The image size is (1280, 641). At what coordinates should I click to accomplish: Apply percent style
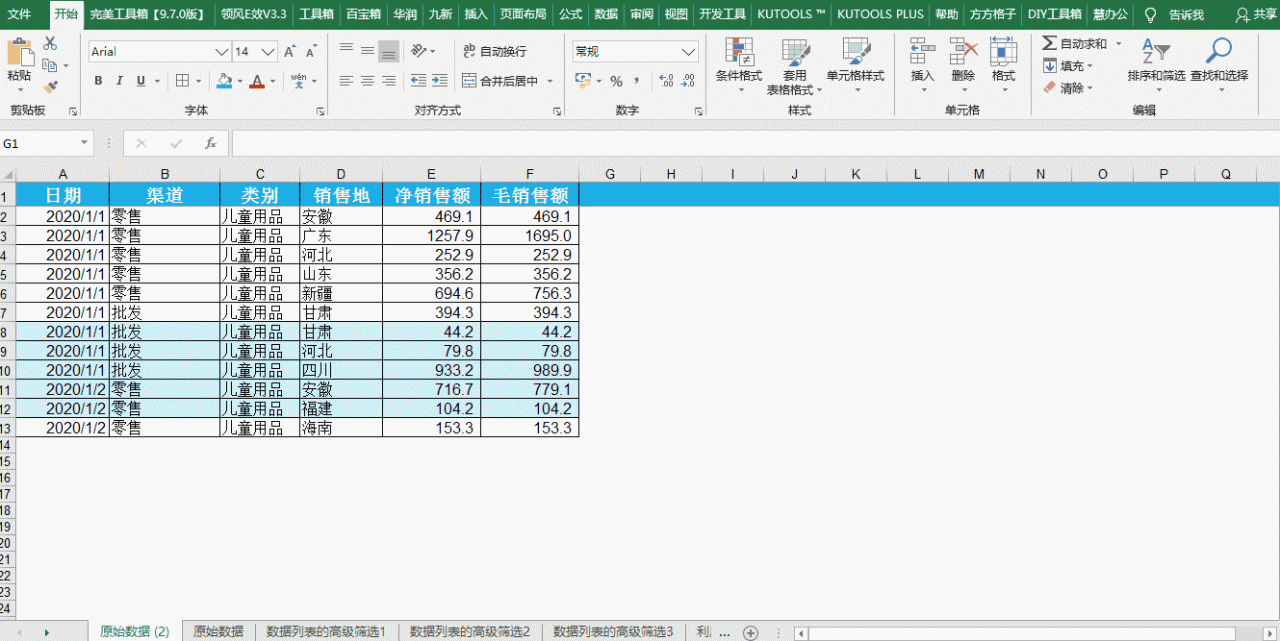pos(616,81)
